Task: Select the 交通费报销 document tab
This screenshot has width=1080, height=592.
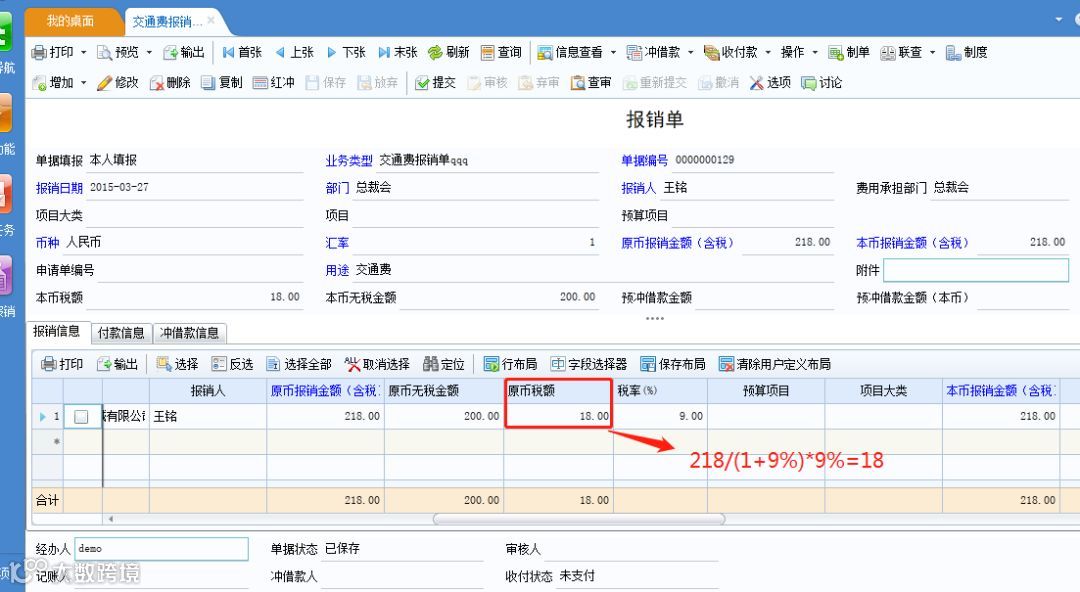Action: coord(167,22)
